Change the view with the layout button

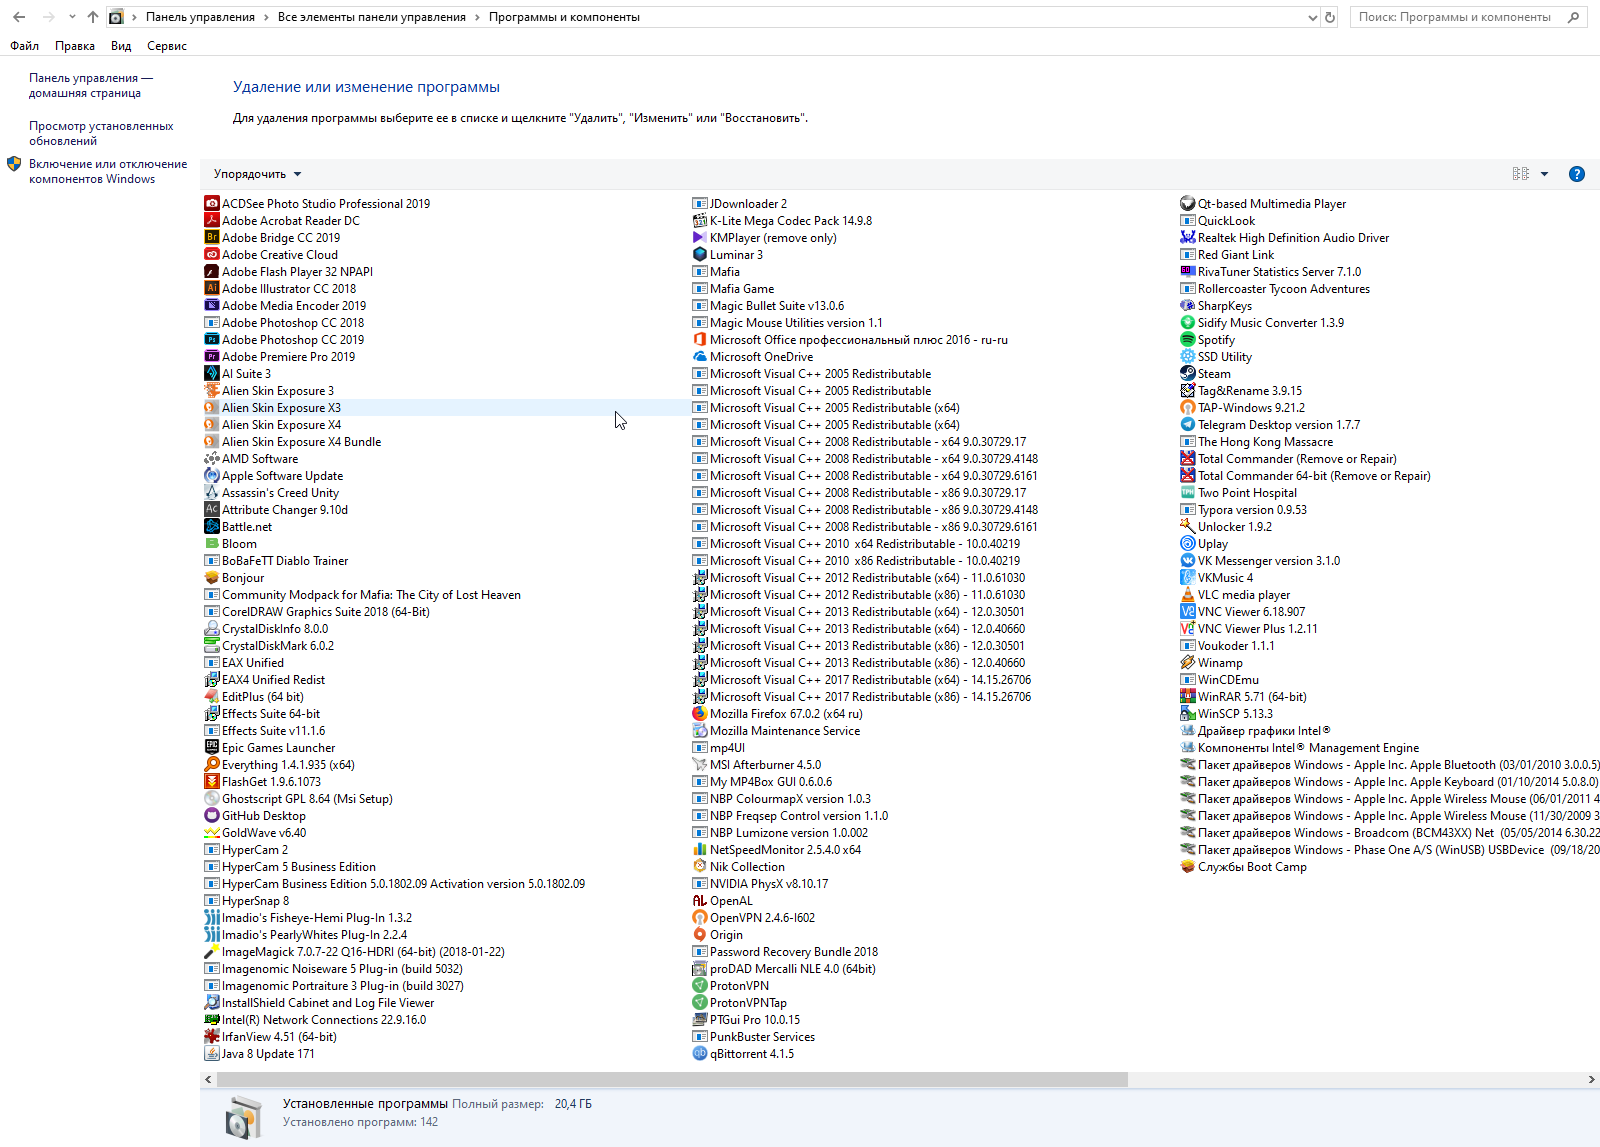pyautogui.click(x=1521, y=174)
